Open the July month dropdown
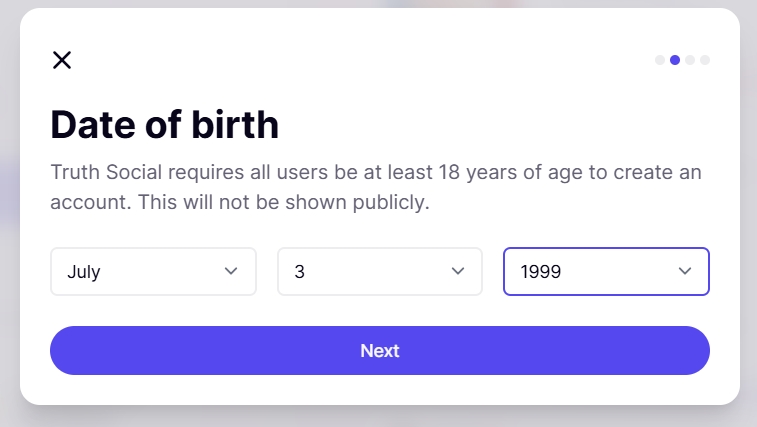 coord(153,271)
